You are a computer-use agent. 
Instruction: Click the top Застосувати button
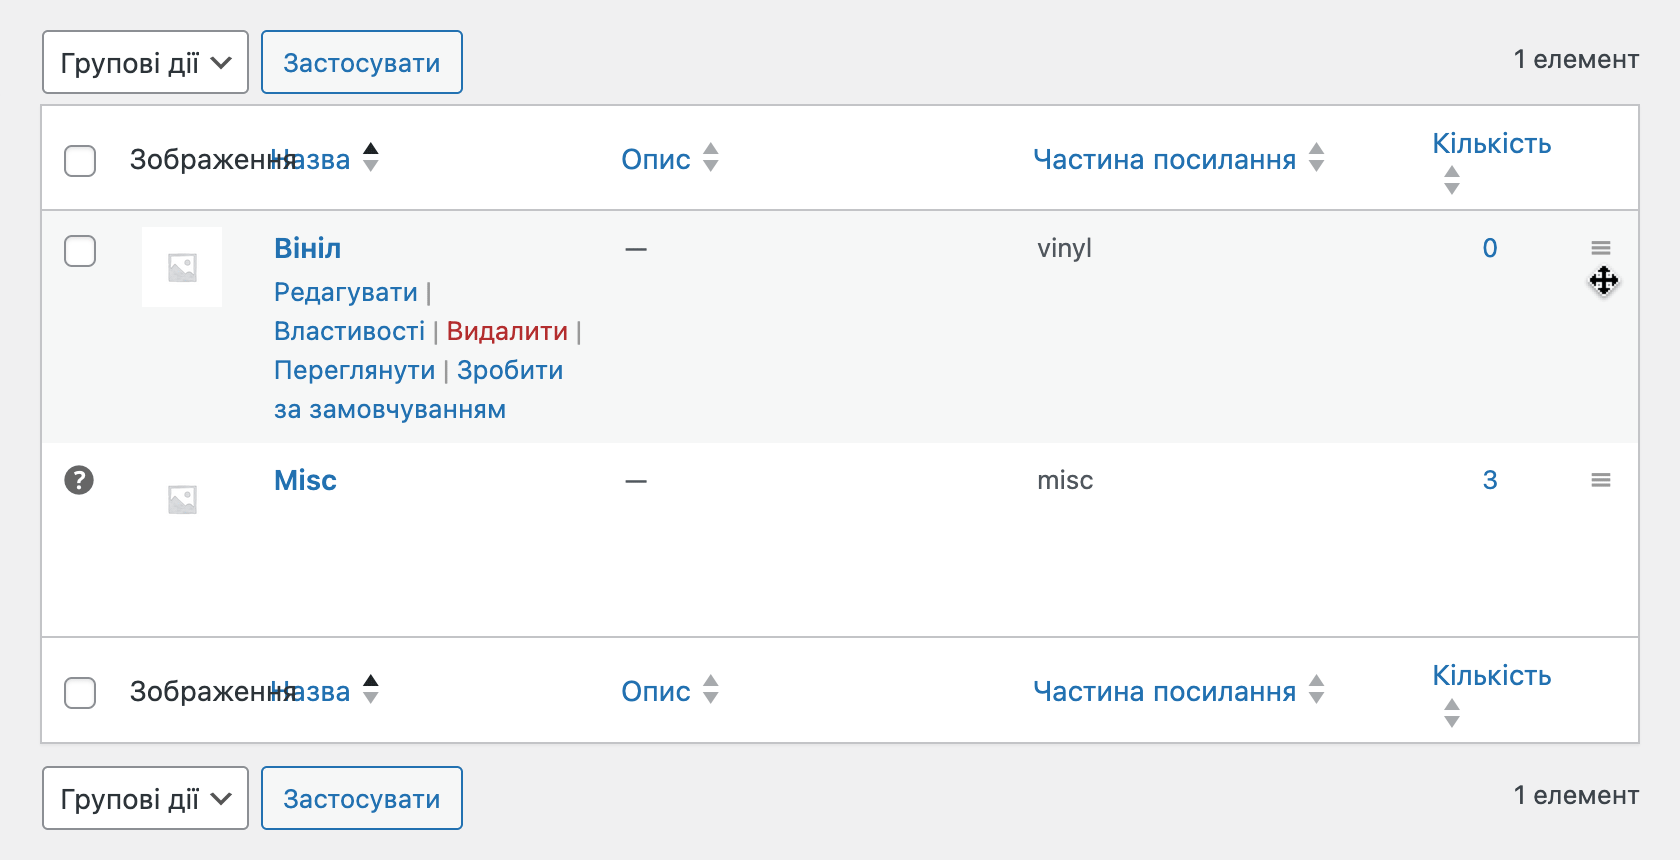[362, 62]
